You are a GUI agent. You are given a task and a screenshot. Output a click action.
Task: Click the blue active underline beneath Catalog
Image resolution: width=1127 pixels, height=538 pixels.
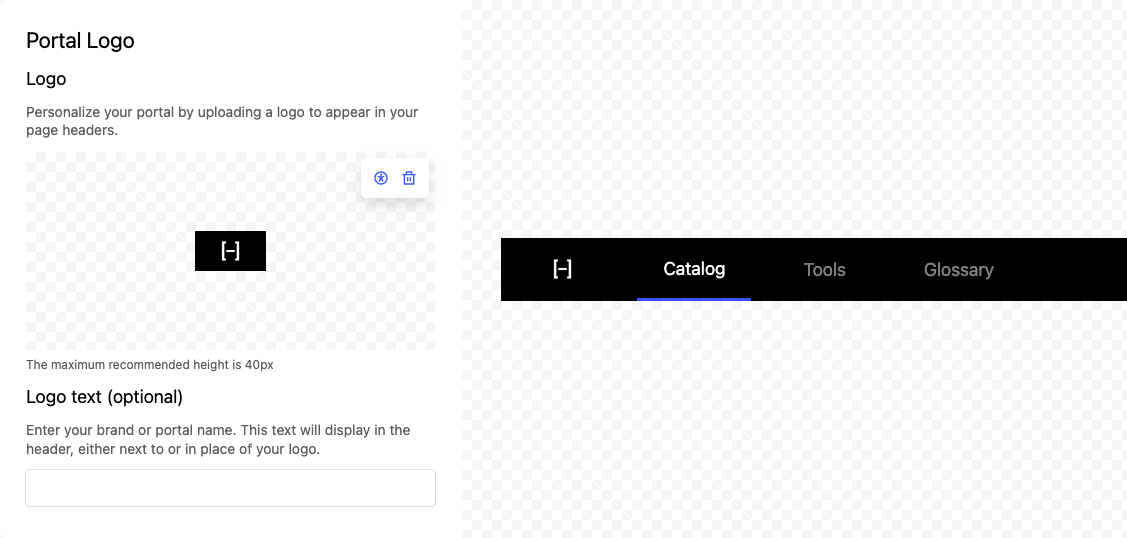[694, 298]
